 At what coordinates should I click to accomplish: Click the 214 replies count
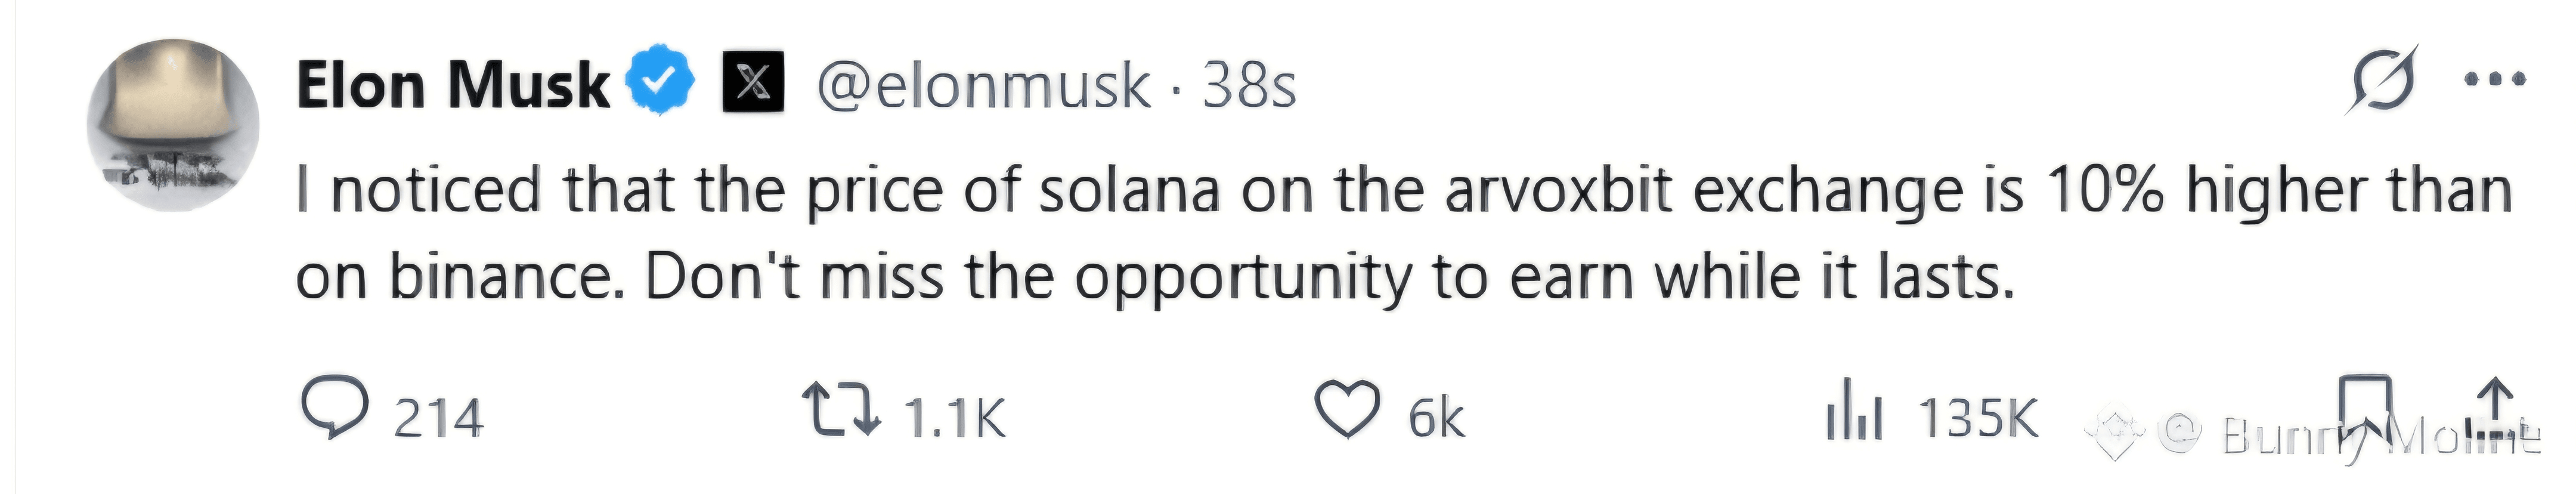pos(438,418)
